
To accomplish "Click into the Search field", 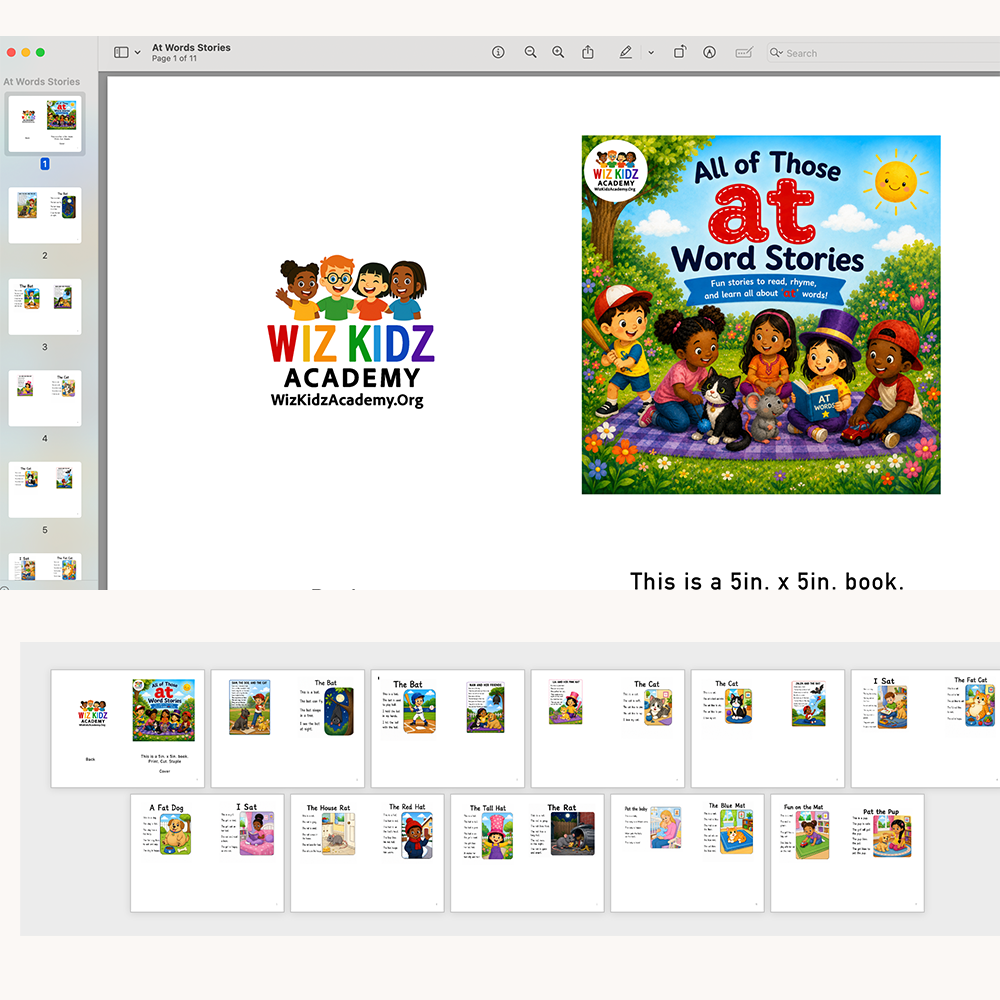I will click(886, 53).
